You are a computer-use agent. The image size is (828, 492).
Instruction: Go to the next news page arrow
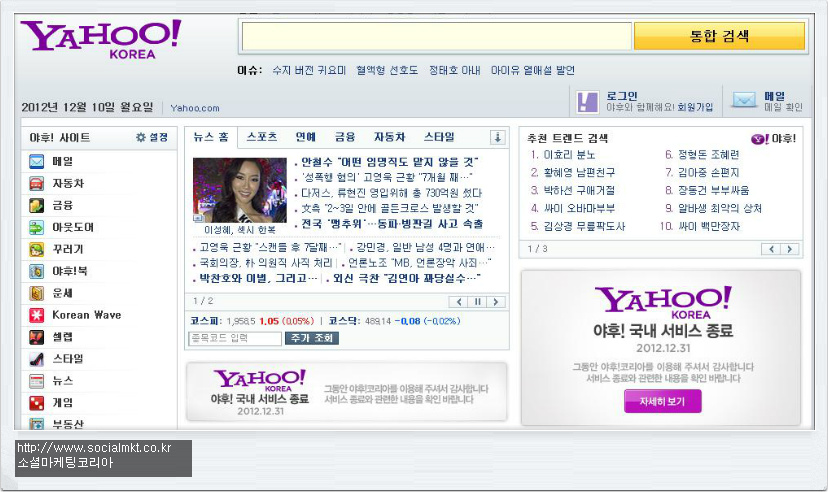[496, 301]
